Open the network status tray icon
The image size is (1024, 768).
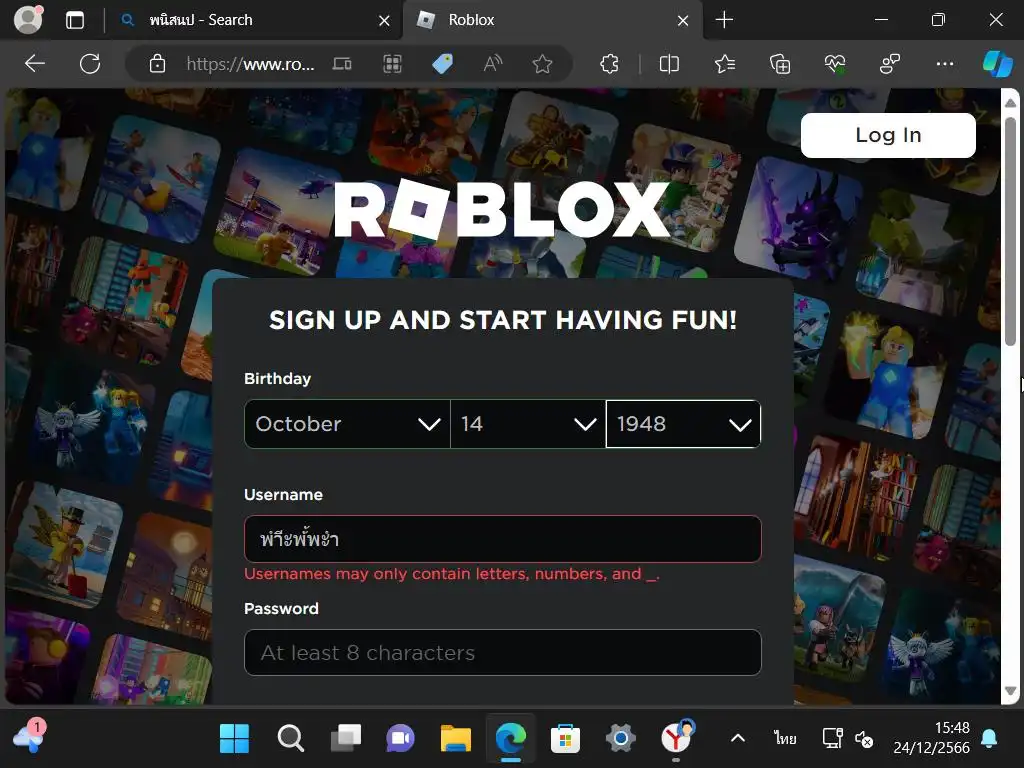(832, 739)
